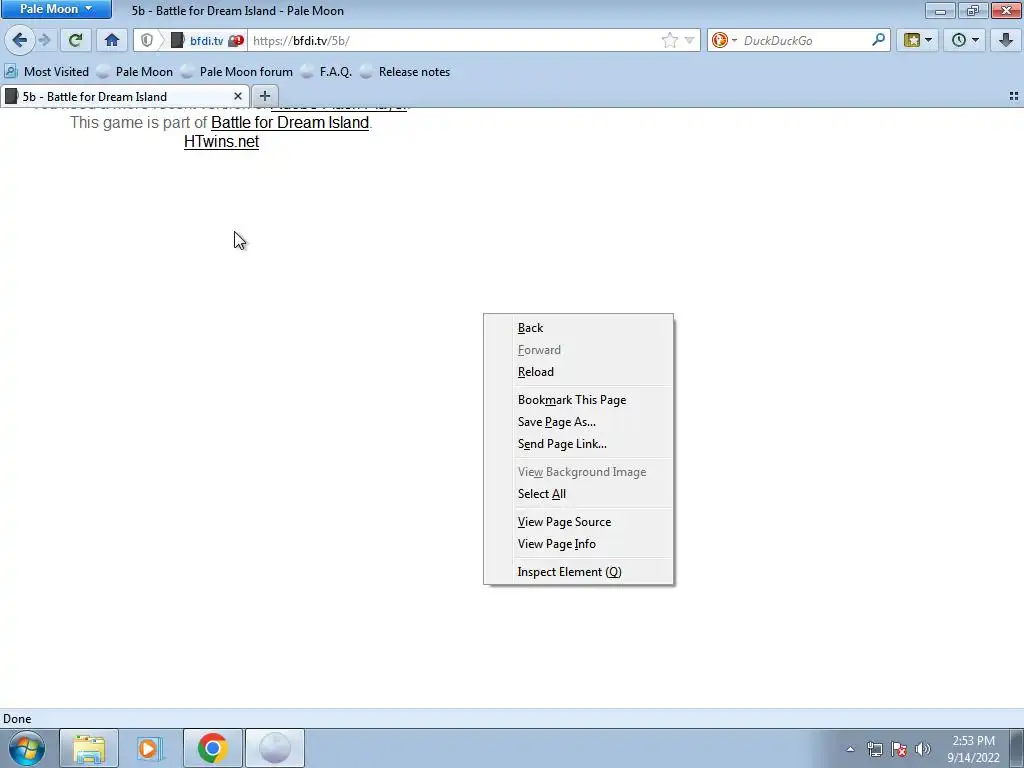Open the Release notes bookmark

coord(405,72)
